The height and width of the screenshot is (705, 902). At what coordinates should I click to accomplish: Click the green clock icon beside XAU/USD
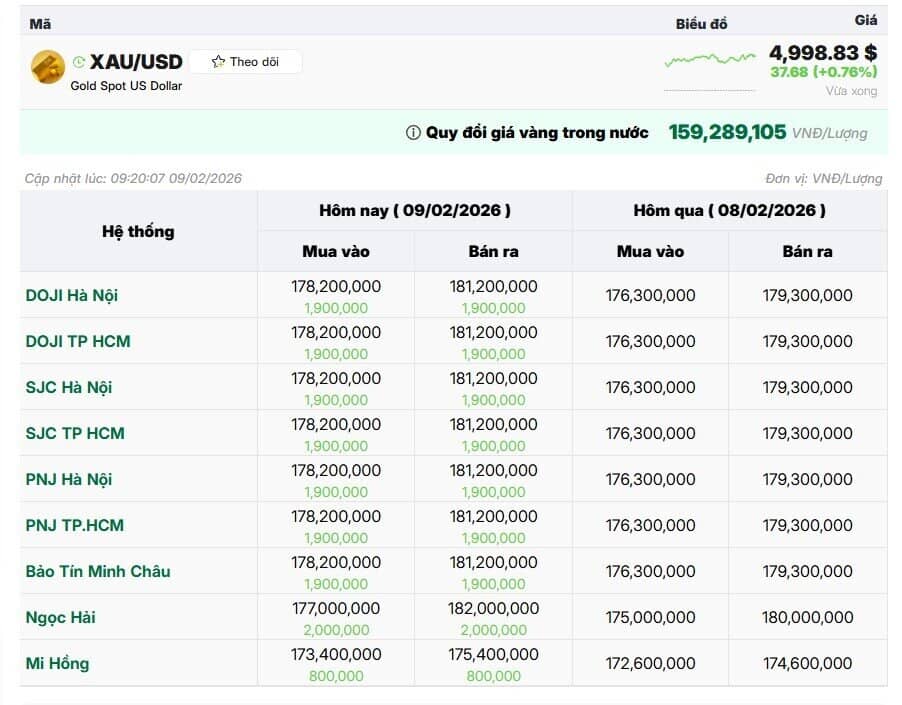[x=80, y=62]
